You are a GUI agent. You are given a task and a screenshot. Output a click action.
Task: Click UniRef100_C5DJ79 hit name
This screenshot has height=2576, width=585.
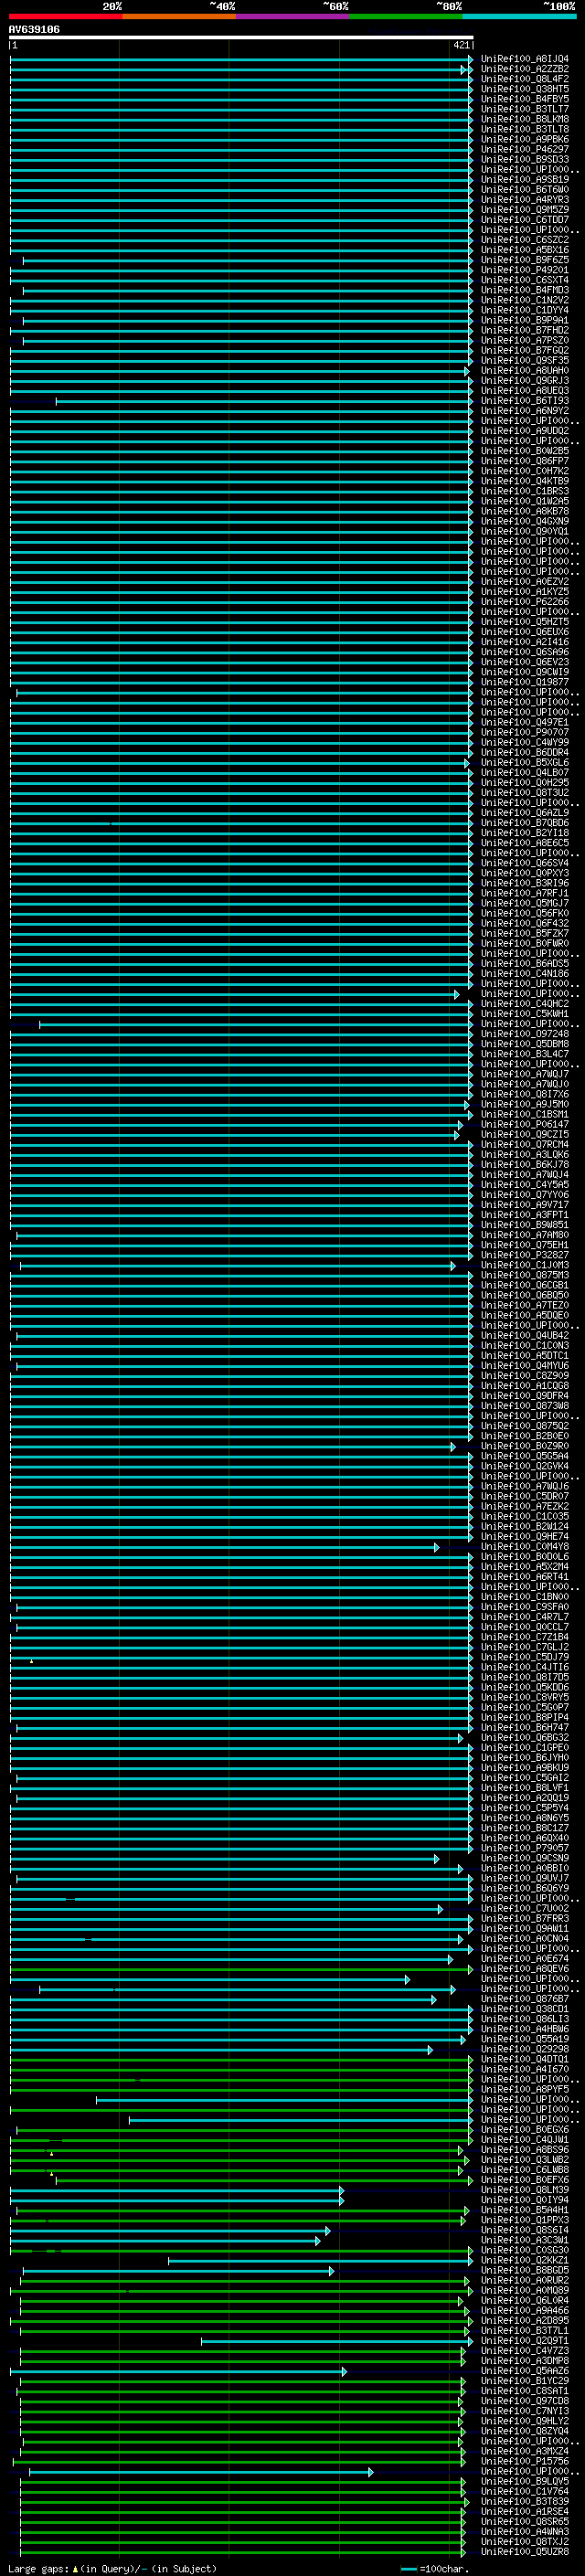[x=525, y=1657]
